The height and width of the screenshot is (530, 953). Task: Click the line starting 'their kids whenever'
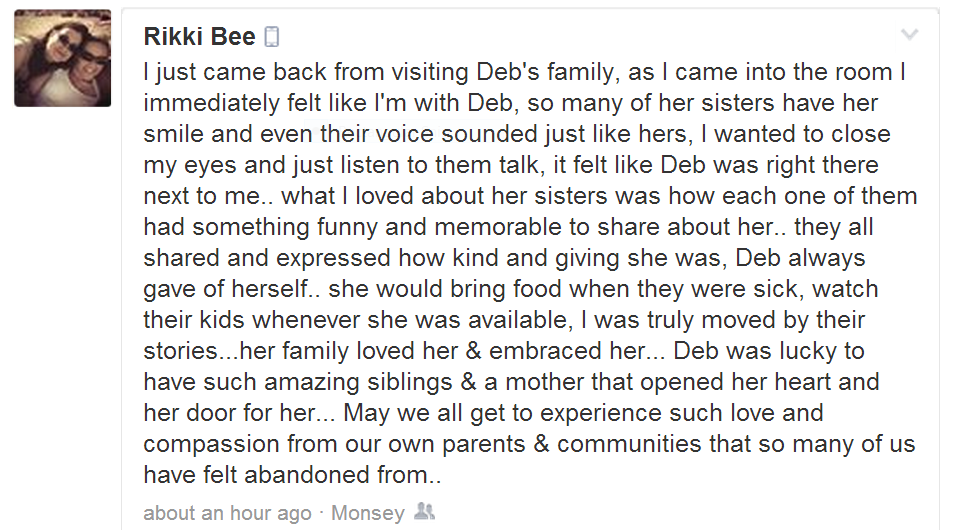504,321
